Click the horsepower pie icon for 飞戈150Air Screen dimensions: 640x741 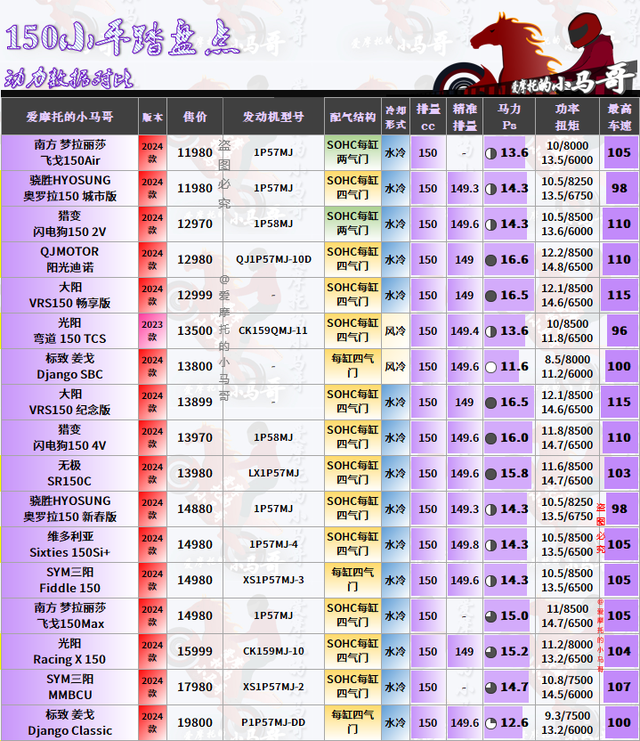click(491, 153)
